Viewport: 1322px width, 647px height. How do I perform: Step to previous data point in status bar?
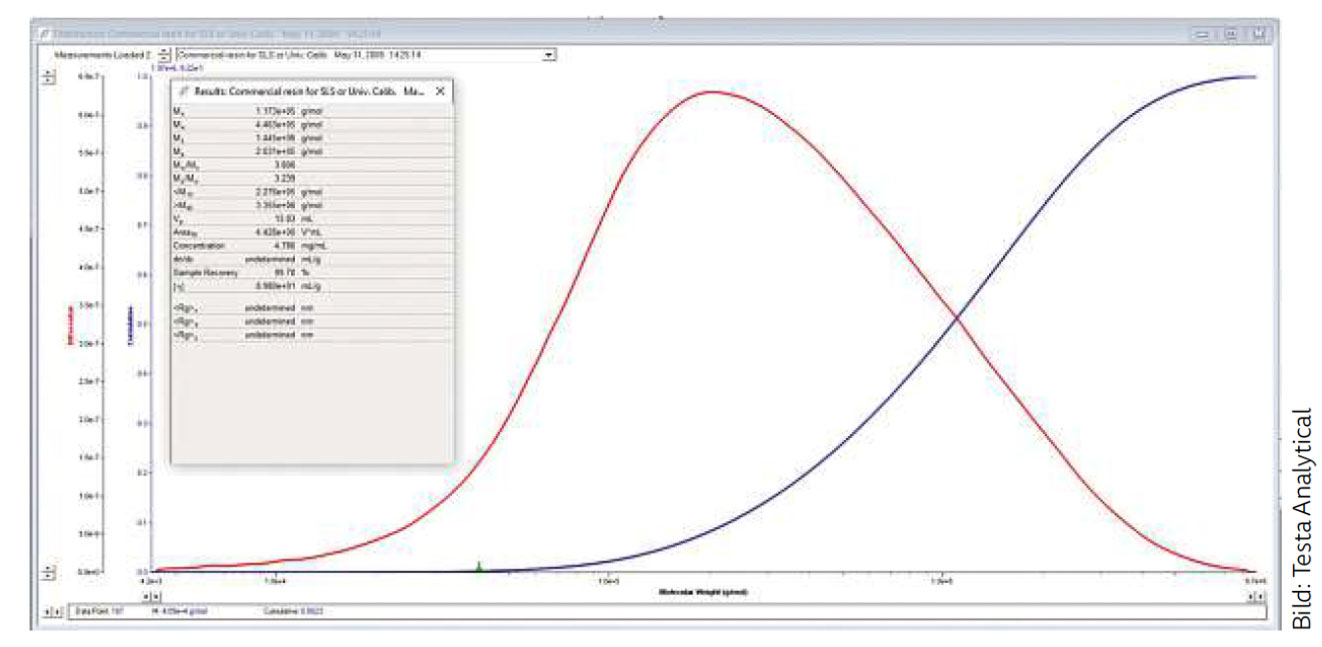click(47, 610)
